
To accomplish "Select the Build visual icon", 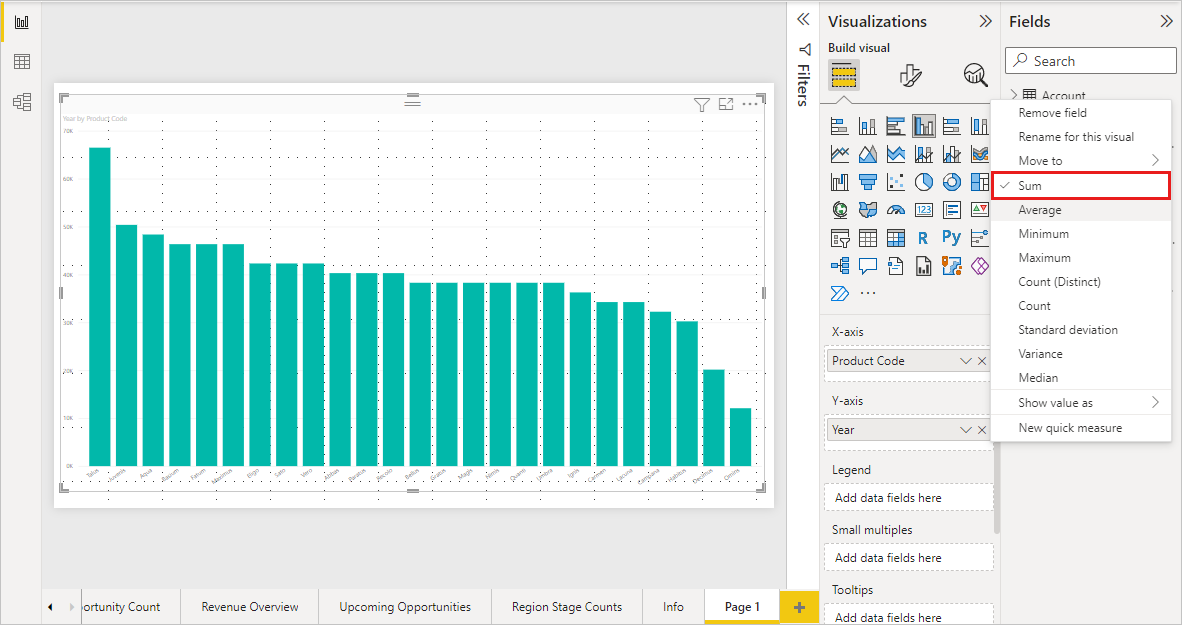I will click(x=844, y=75).
